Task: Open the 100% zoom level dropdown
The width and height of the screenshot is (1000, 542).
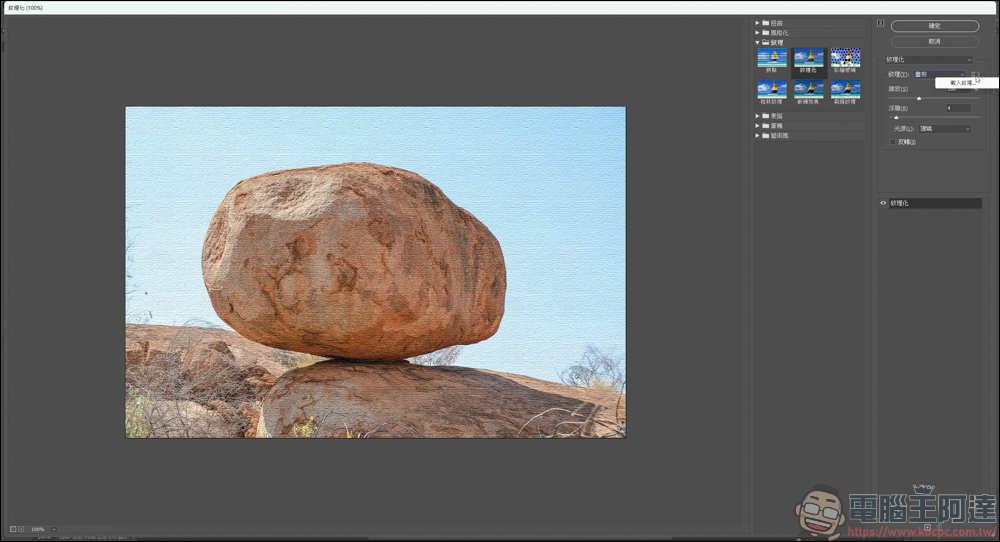Action: (54, 529)
